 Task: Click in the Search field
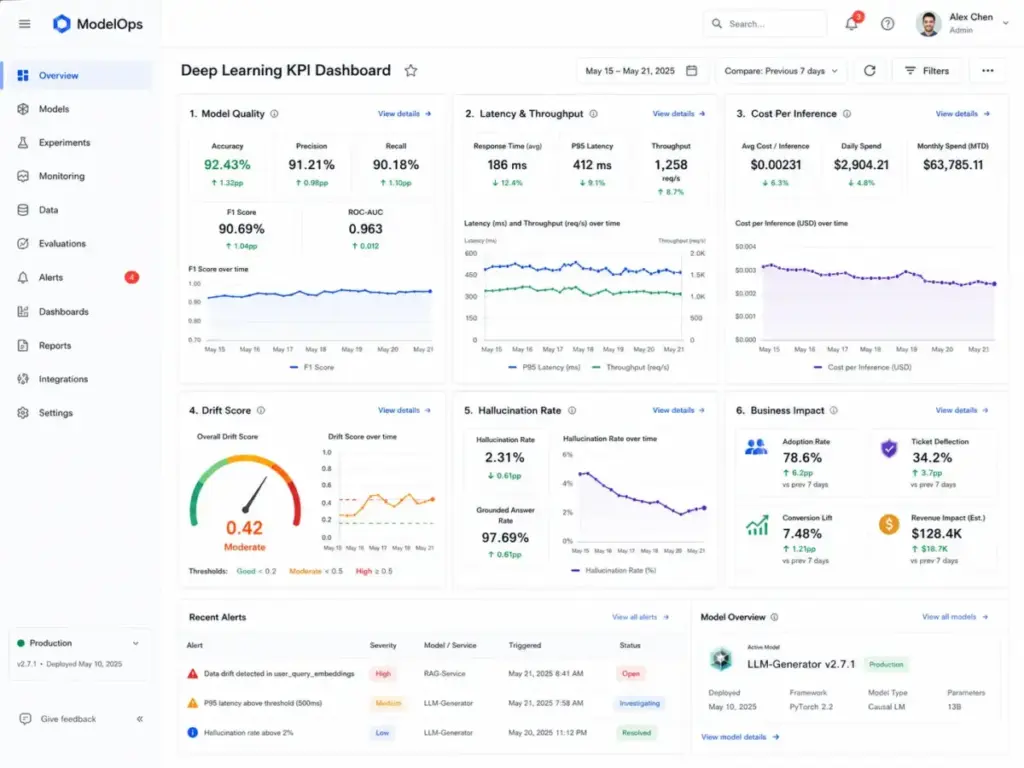[765, 24]
